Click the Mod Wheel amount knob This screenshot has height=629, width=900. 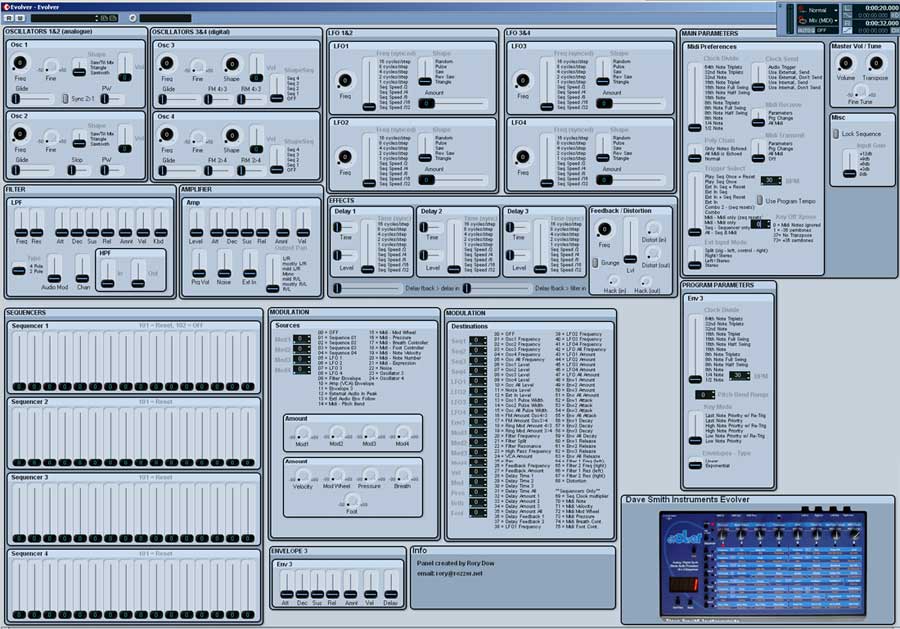[x=336, y=475]
